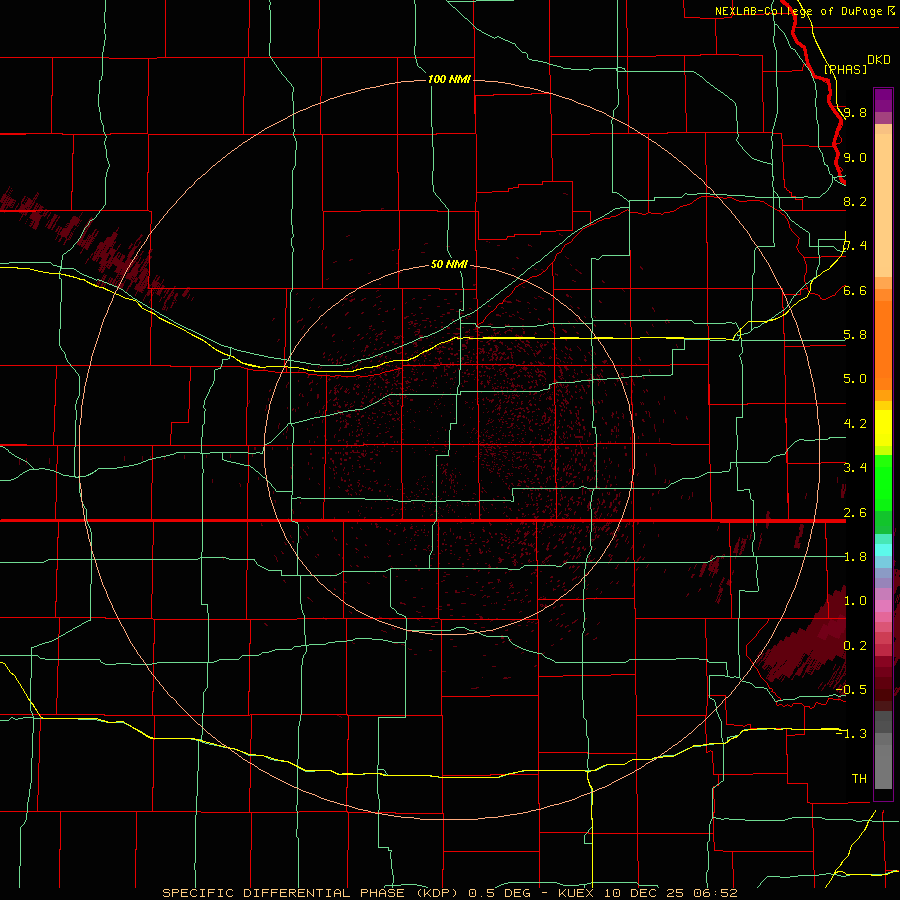Click the 5.0 value on the color scale
The image size is (900, 900).
tap(855, 379)
